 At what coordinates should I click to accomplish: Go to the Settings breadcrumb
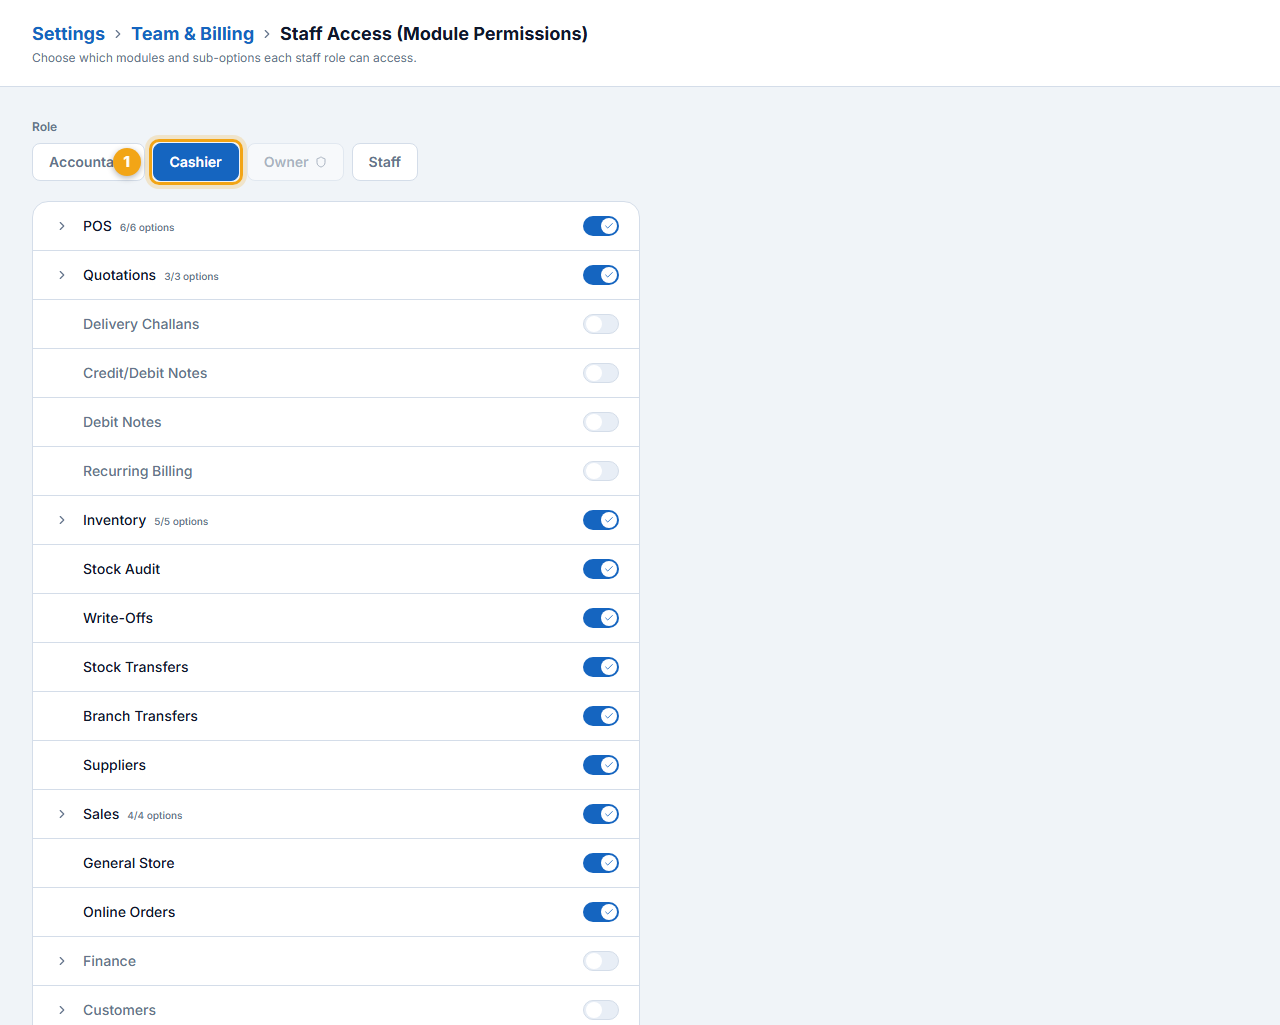click(68, 34)
